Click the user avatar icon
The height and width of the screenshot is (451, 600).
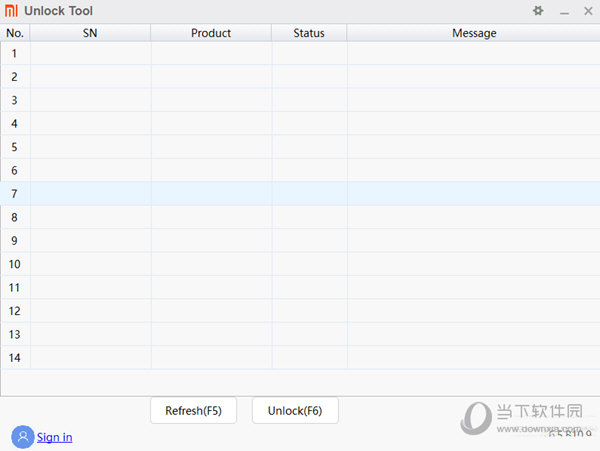[x=22, y=437]
